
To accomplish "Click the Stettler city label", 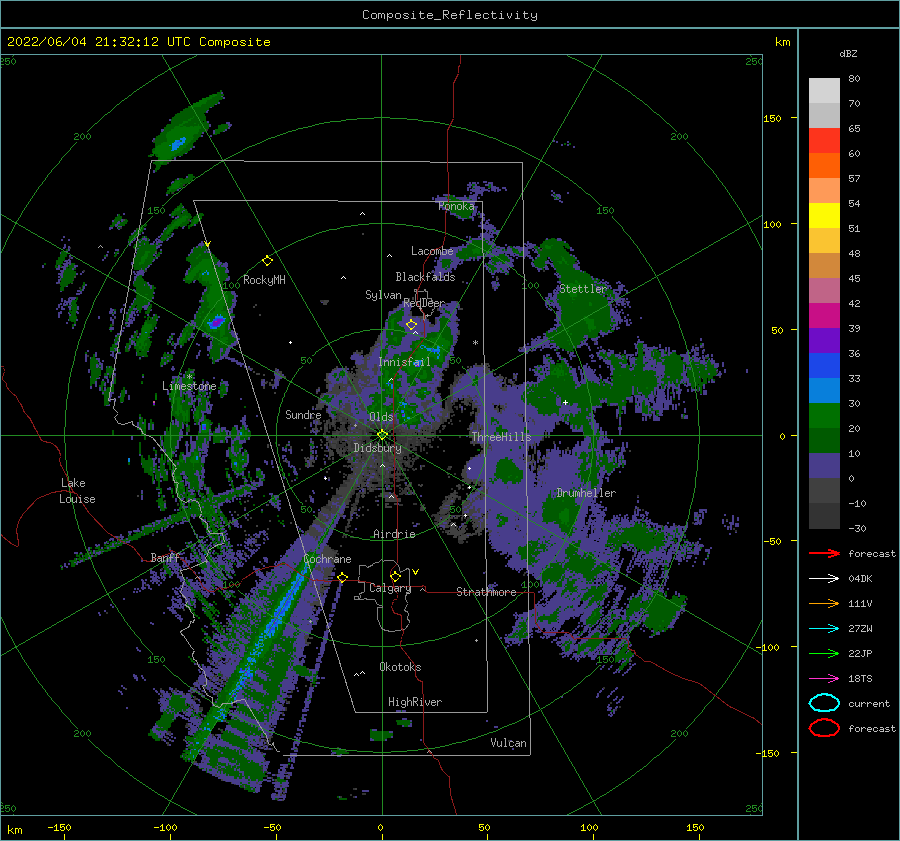I will (x=583, y=289).
